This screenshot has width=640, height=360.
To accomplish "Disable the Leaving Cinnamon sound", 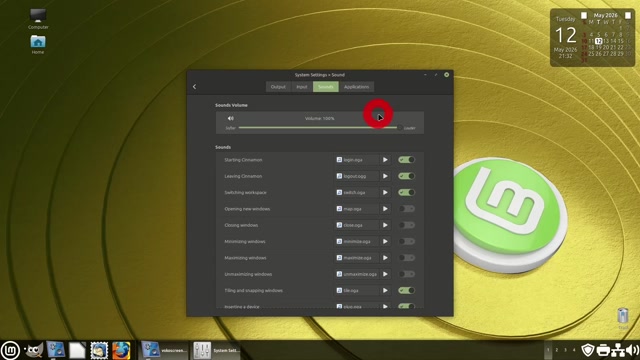I will 407,176.
